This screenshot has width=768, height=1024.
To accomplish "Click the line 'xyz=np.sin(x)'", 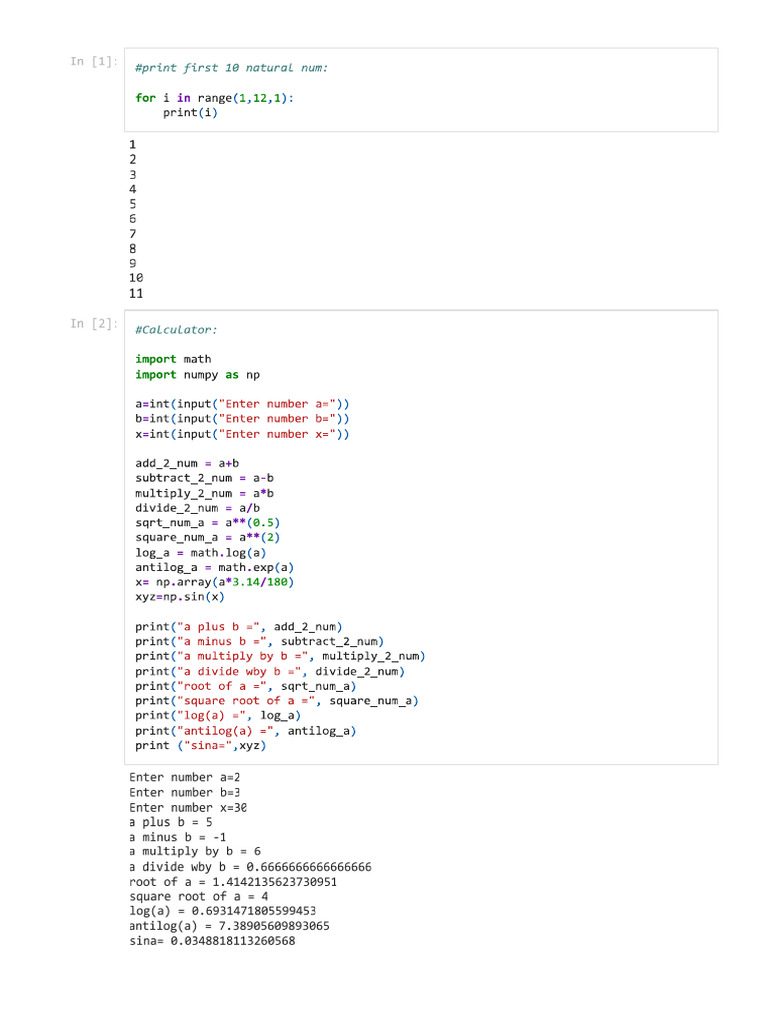I will click(180, 597).
